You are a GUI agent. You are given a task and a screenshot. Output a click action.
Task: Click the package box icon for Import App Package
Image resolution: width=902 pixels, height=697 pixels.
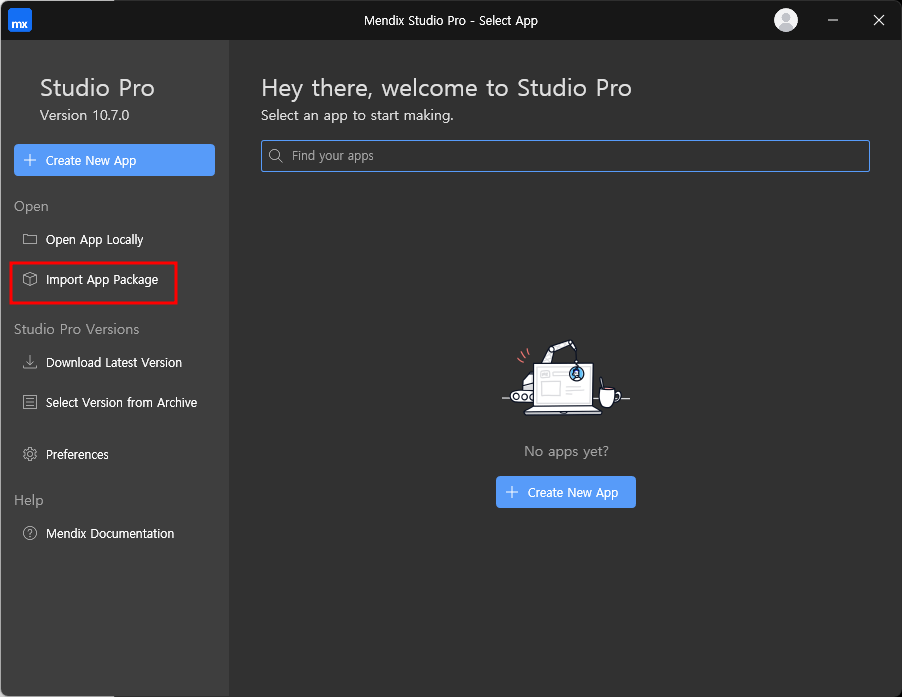30,279
